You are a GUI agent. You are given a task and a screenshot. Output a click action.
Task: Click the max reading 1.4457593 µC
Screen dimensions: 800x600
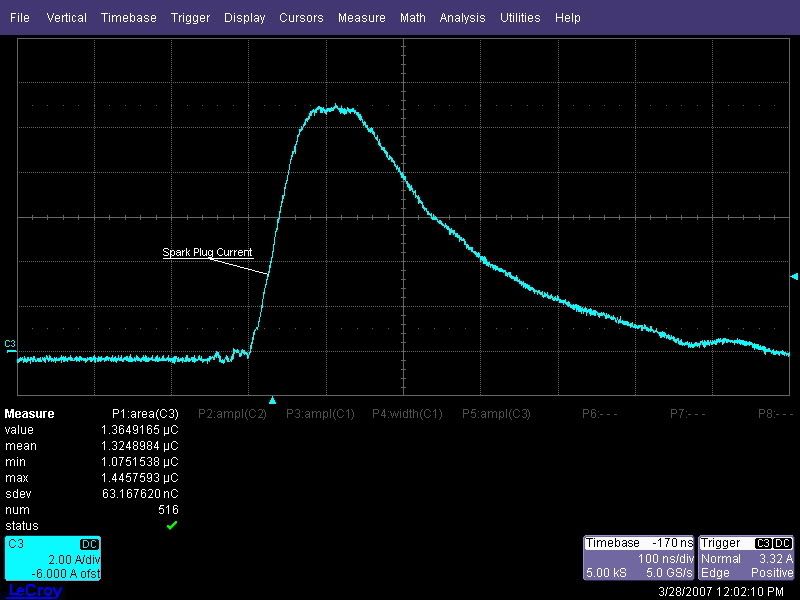(139, 478)
